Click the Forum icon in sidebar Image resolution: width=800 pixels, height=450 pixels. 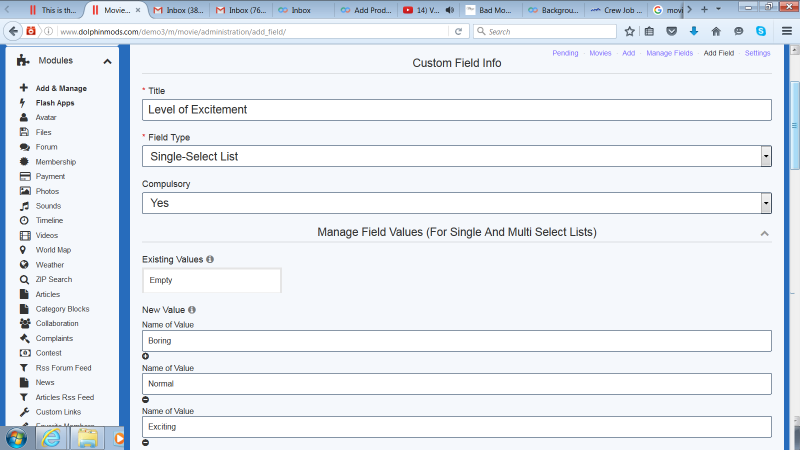tap(24, 147)
